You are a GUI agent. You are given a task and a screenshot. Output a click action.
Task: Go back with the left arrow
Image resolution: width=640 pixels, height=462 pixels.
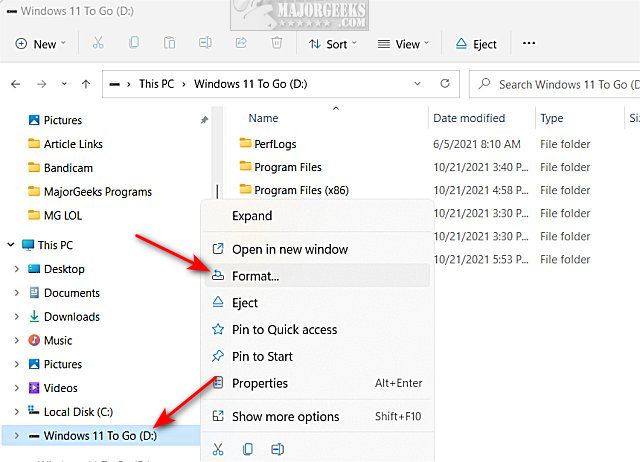16,84
